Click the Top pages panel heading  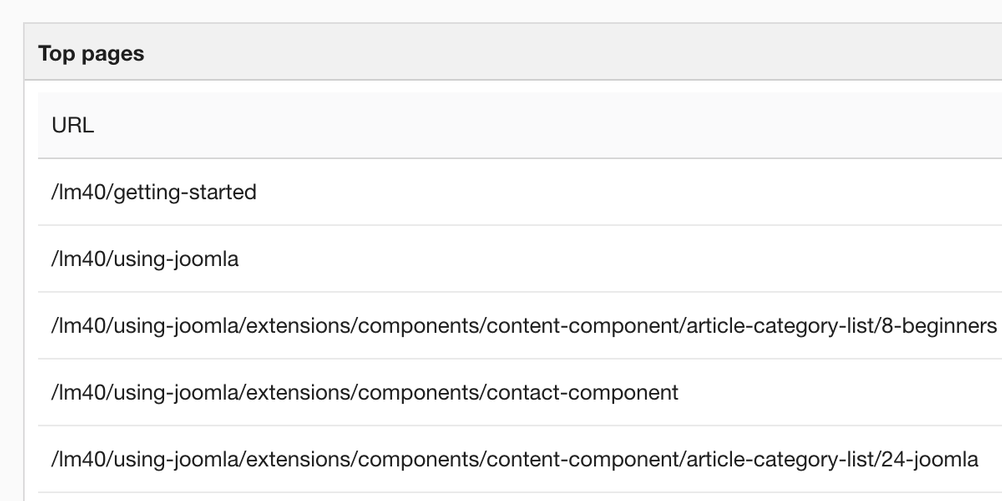click(x=91, y=54)
